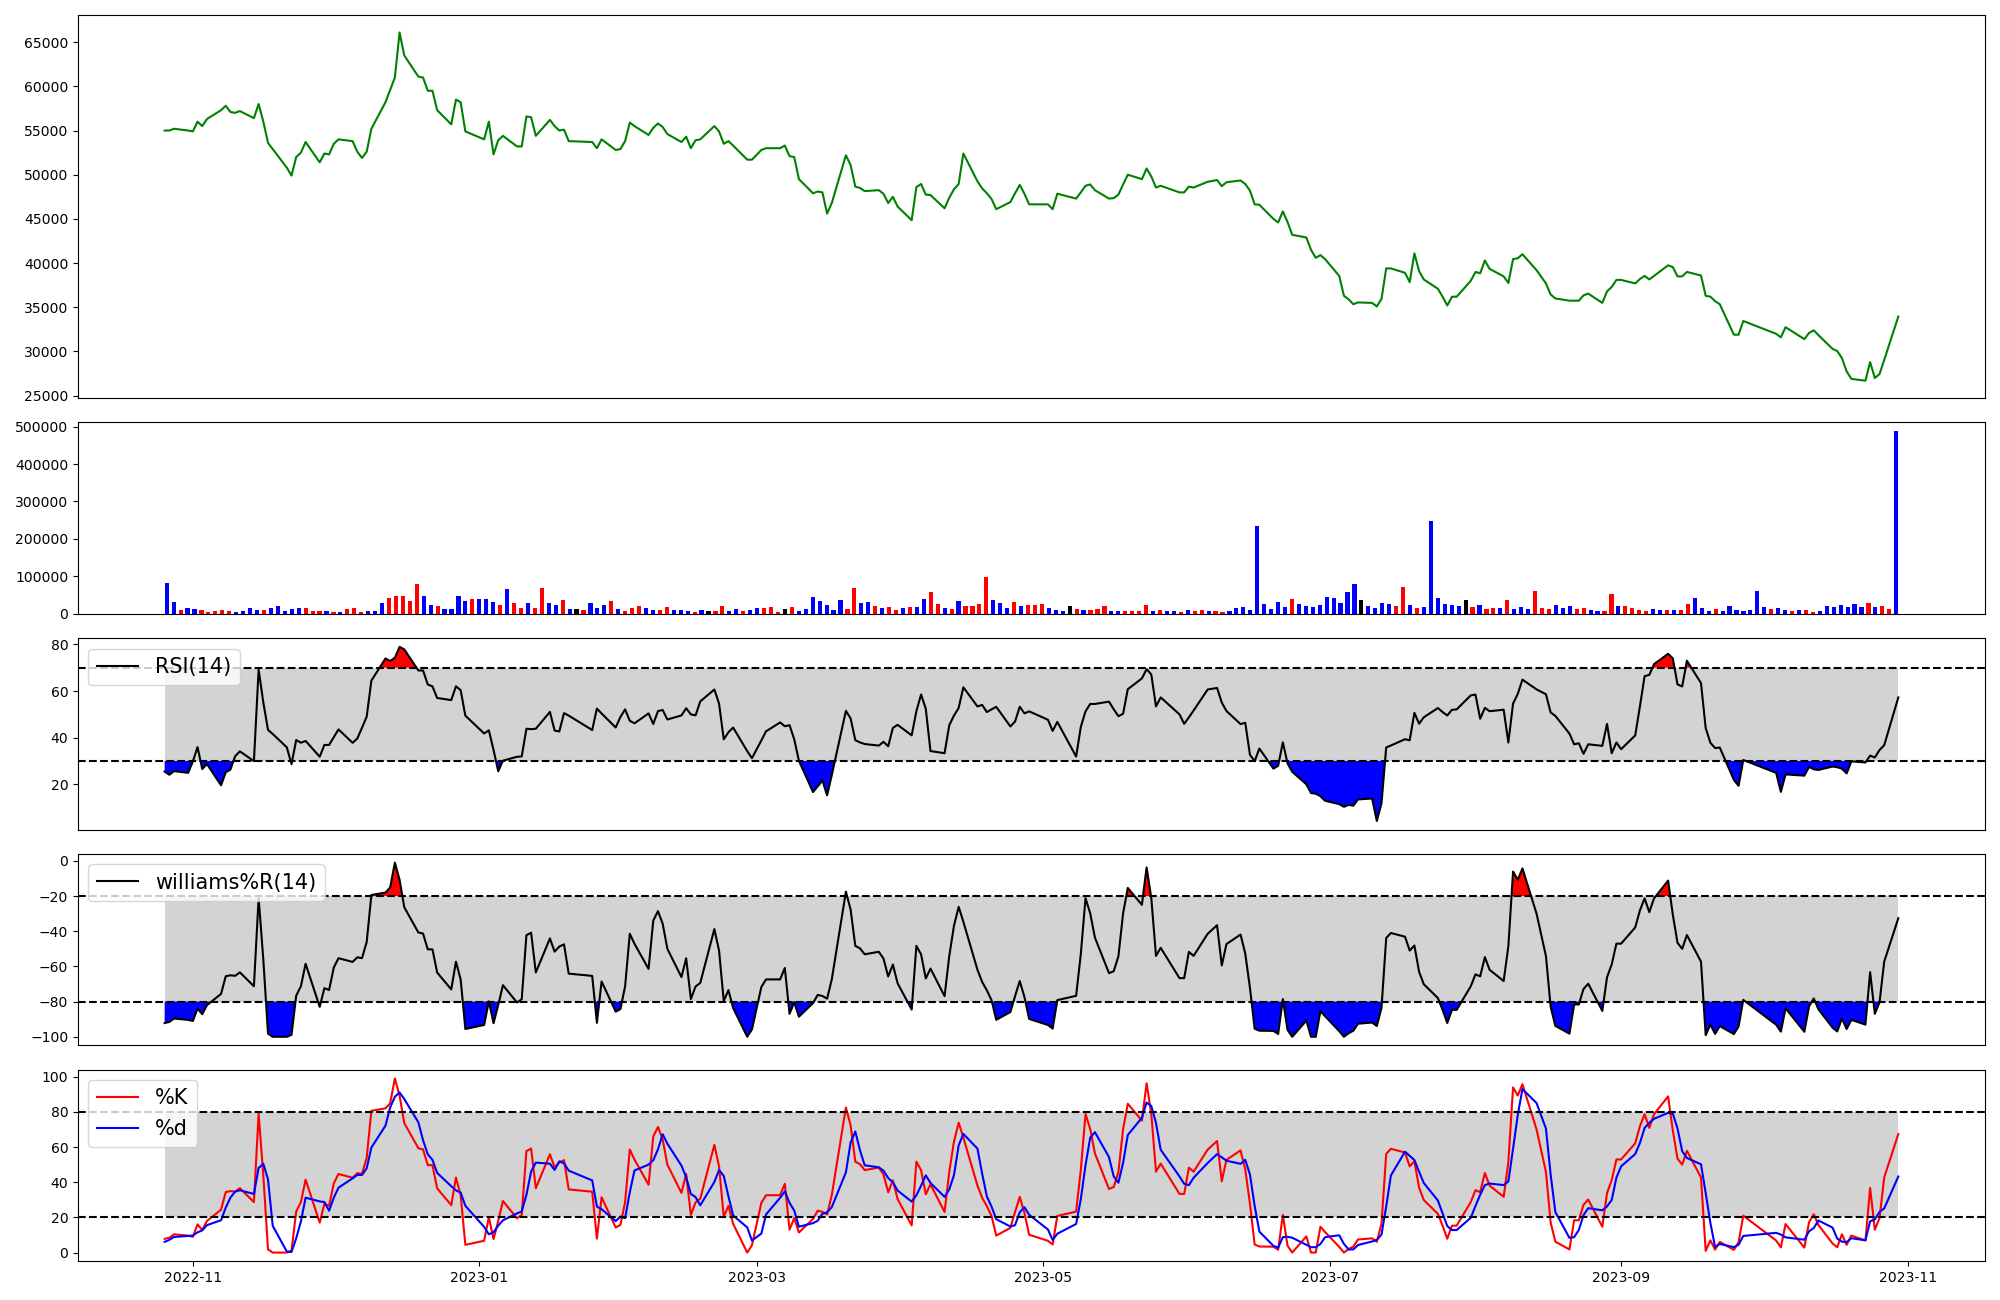Image resolution: width=2000 pixels, height=1300 pixels.
Task: Select the %K legend text
Action: tap(171, 1097)
